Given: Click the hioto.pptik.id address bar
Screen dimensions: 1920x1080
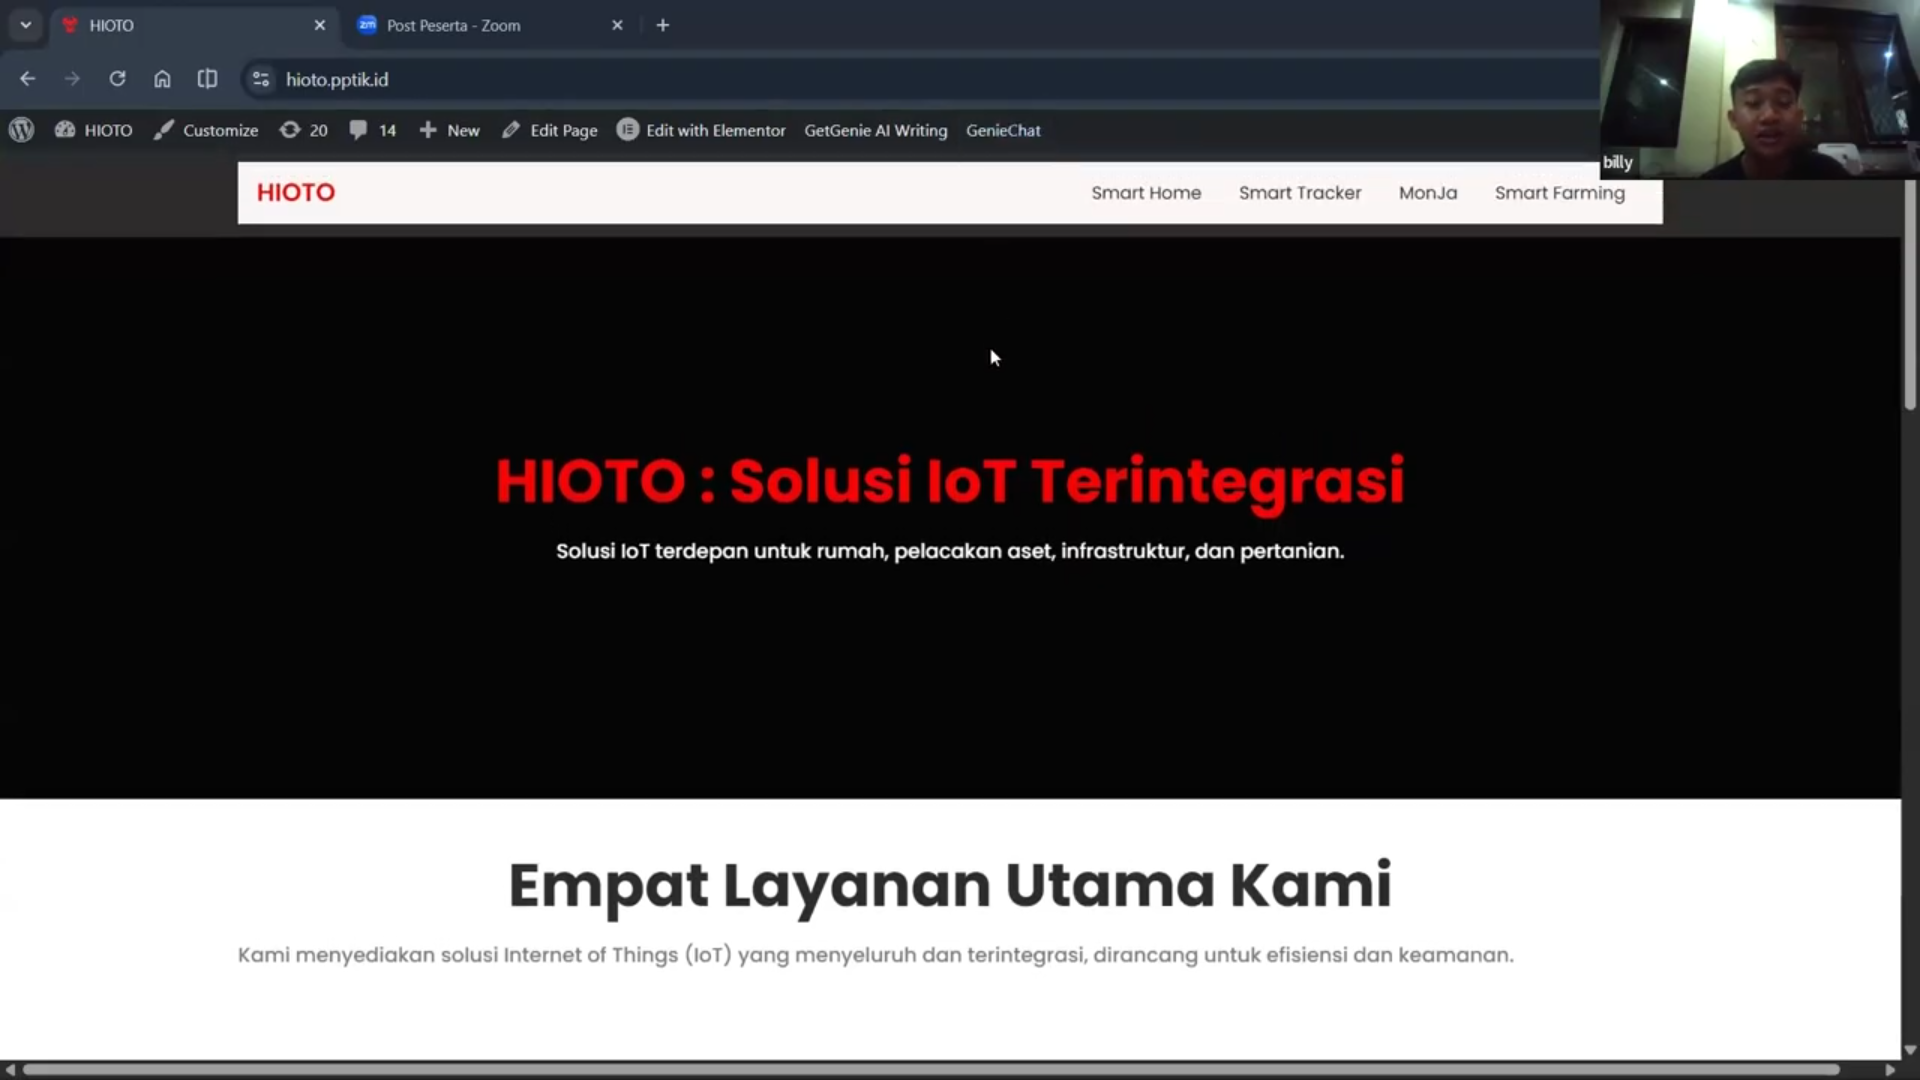Looking at the screenshot, I should point(336,79).
